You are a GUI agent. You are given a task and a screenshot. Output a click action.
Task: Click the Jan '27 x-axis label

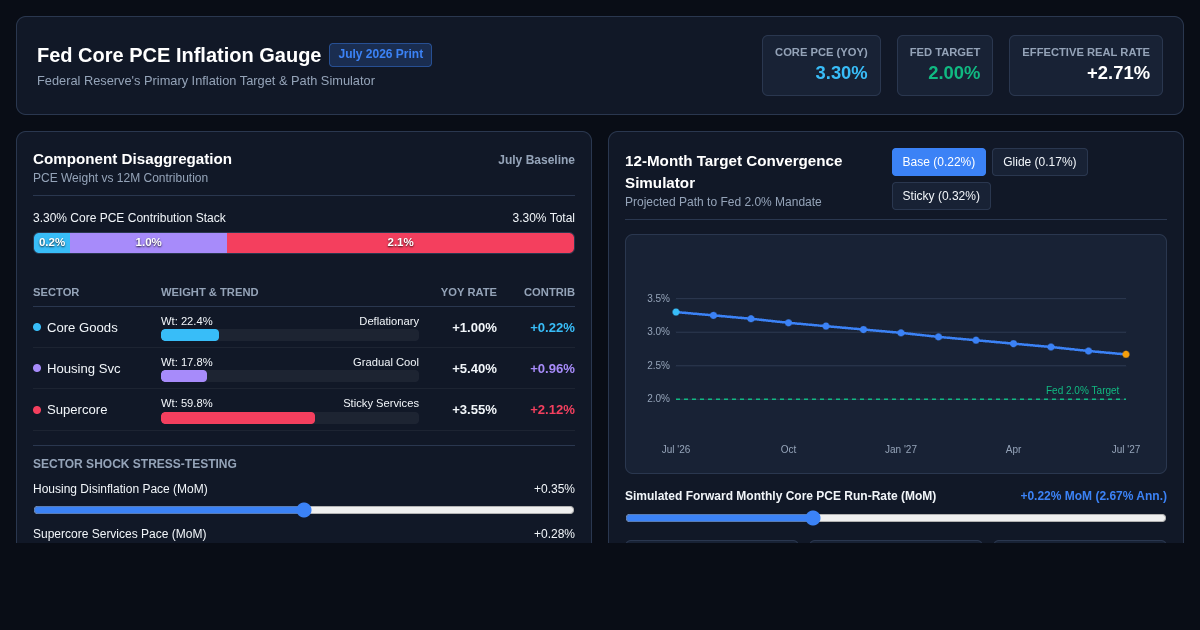pos(901,449)
